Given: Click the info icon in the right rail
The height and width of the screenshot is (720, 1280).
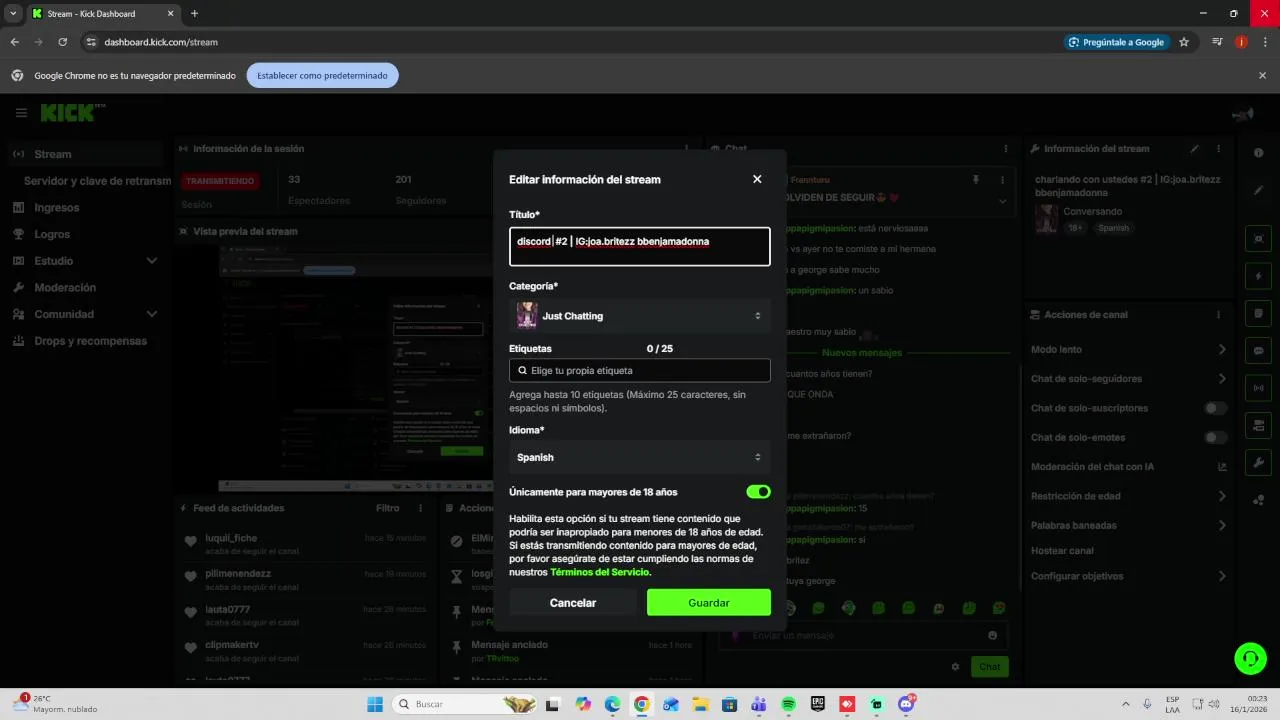Looking at the screenshot, I should point(1258,153).
